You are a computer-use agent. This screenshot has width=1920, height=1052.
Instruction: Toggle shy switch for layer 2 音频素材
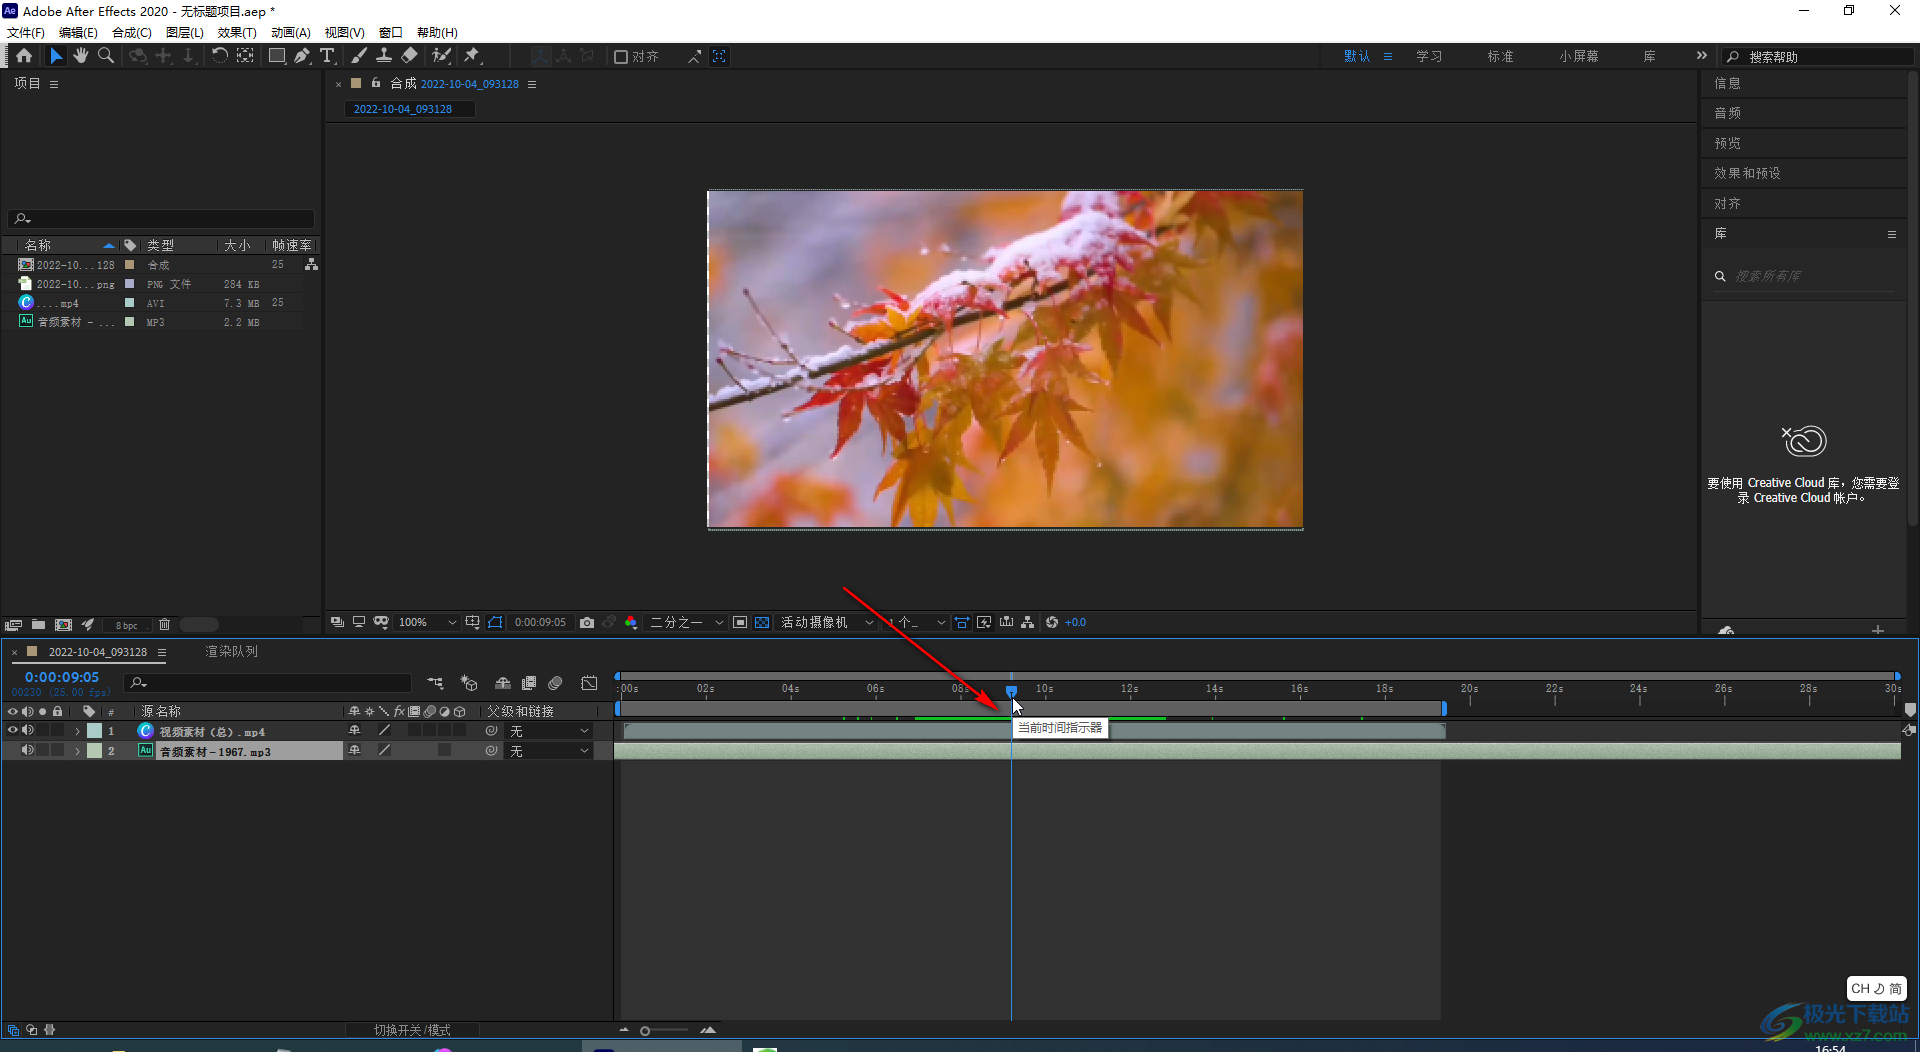[354, 750]
